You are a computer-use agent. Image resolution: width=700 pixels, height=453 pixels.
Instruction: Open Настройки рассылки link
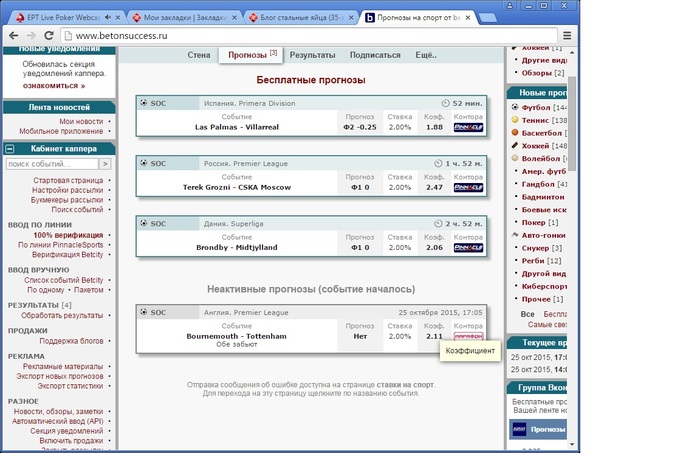67,190
